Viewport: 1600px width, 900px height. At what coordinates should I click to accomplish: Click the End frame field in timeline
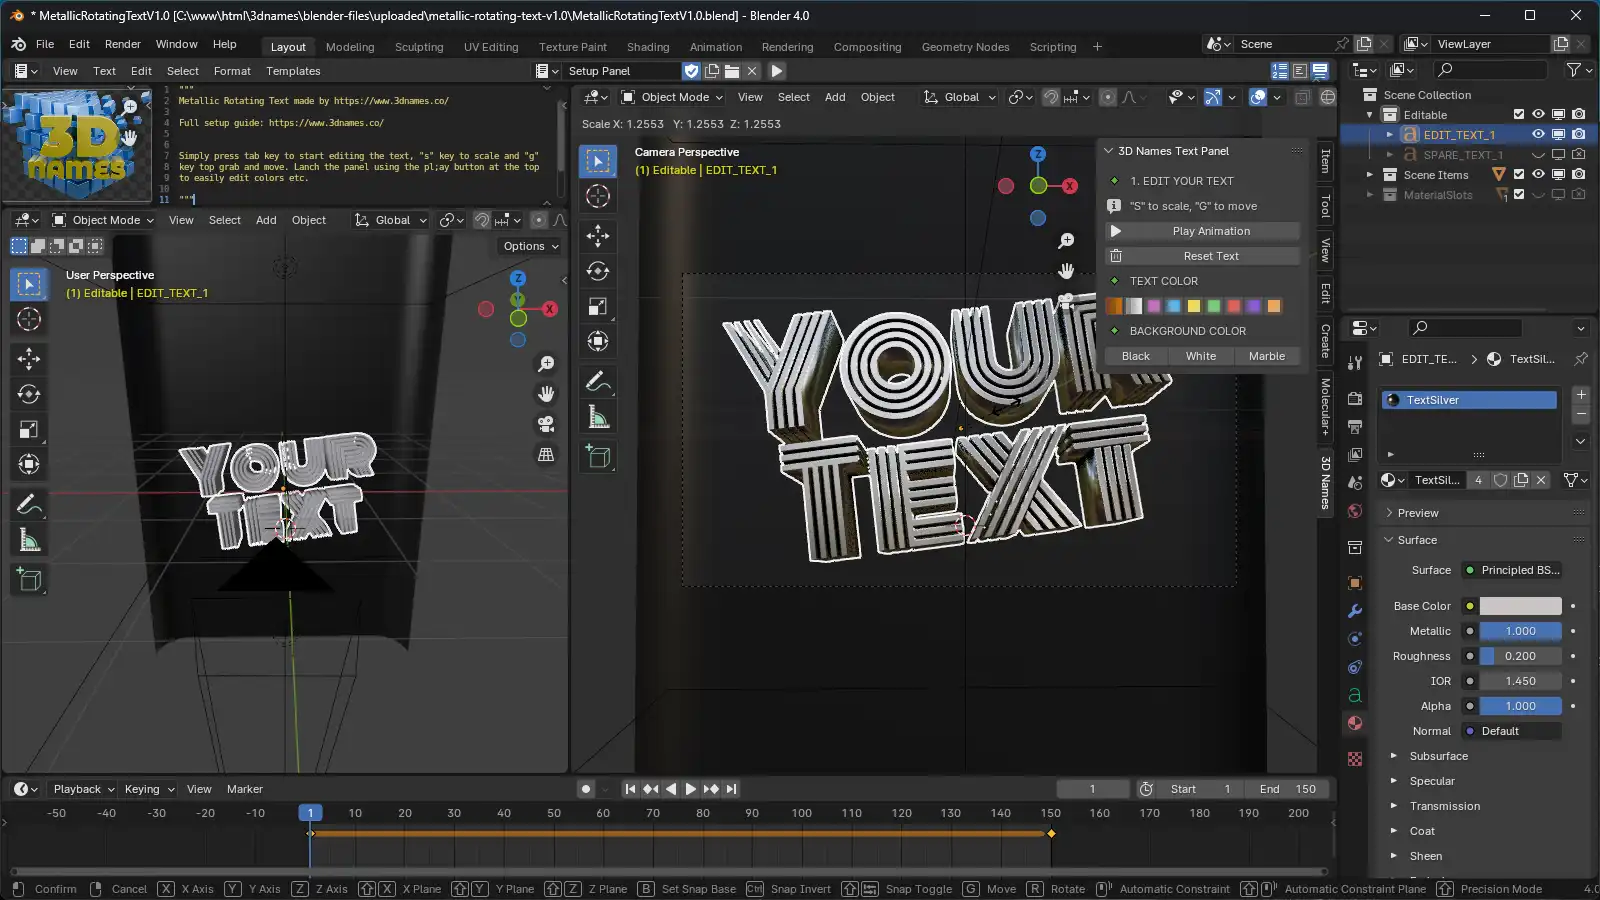[x=1287, y=789]
